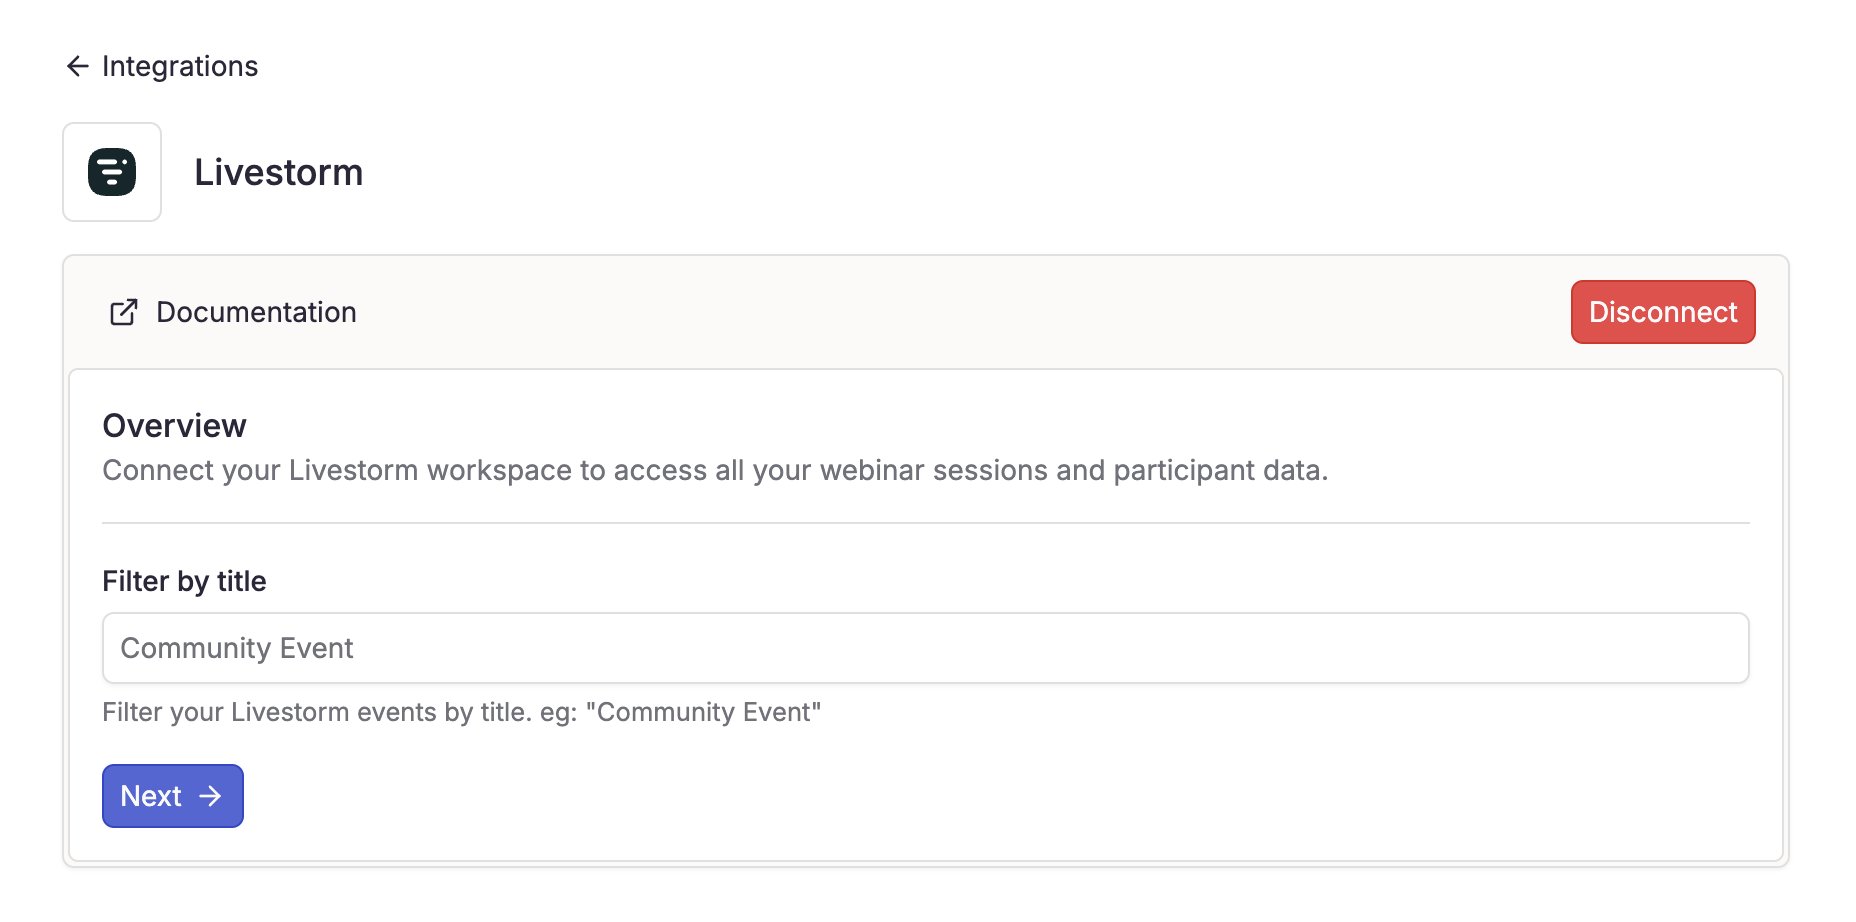1856x922 pixels.
Task: Click the Overview heading
Action: tap(174, 426)
